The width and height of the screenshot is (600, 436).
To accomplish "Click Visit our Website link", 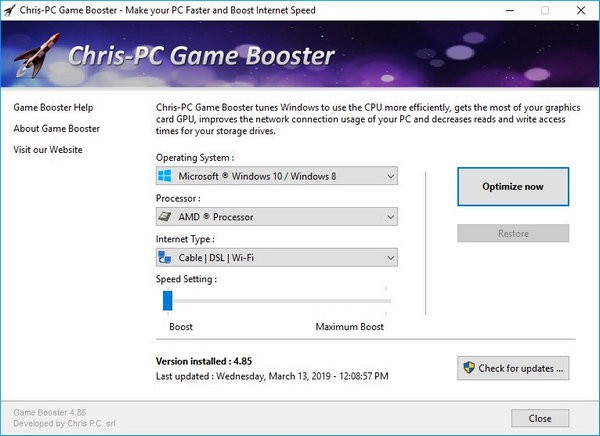I will pyautogui.click(x=48, y=150).
